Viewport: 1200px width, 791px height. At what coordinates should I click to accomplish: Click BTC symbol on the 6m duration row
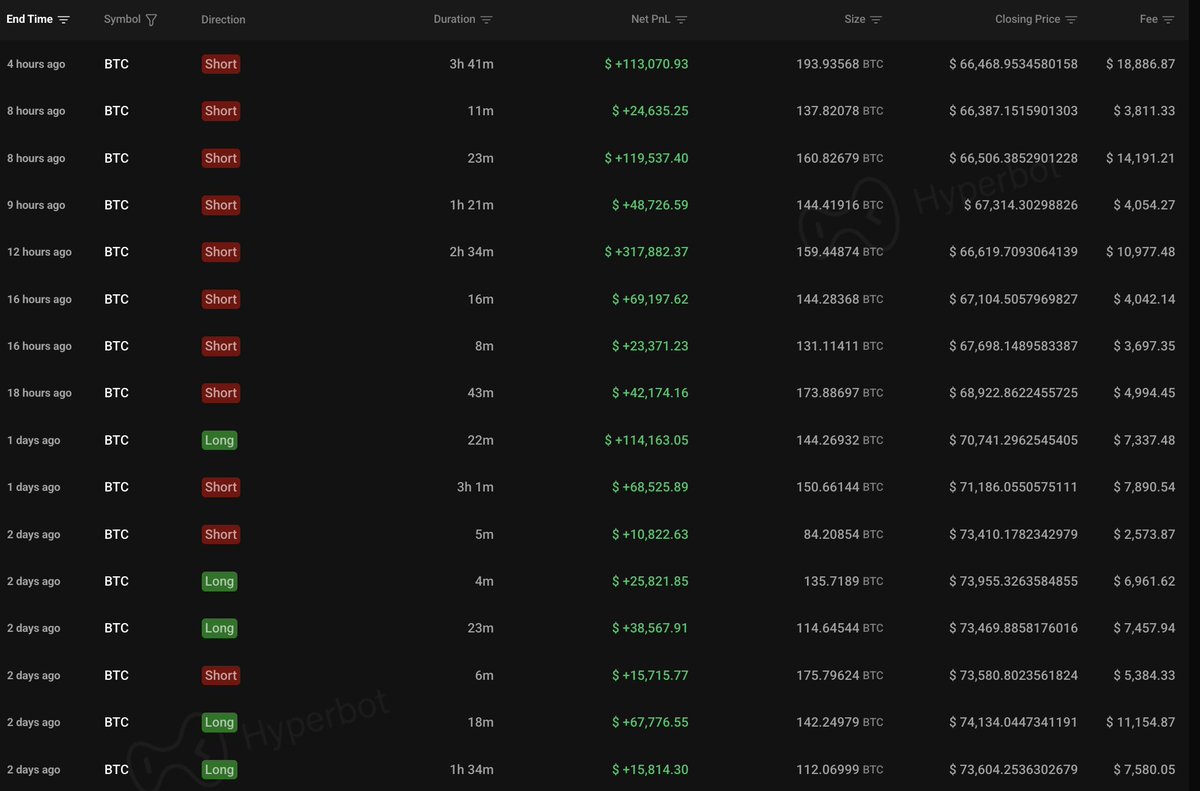117,675
